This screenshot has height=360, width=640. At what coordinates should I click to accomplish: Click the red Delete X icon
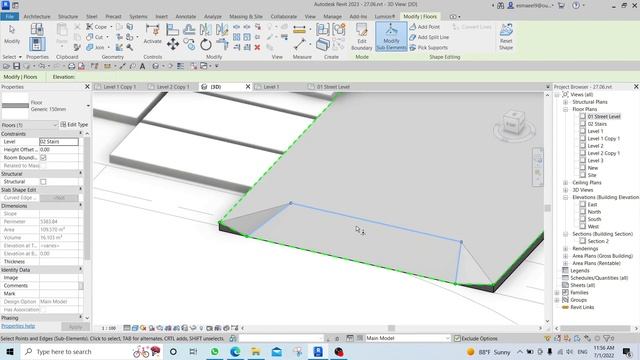[x=257, y=47]
